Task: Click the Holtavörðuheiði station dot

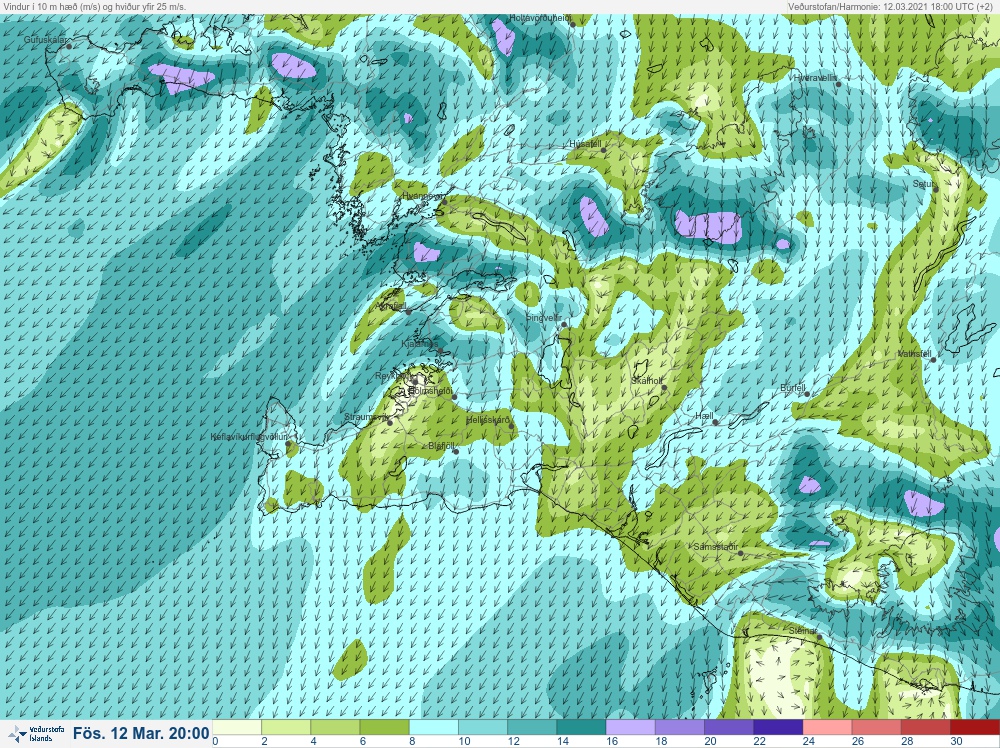Action: coord(573,24)
